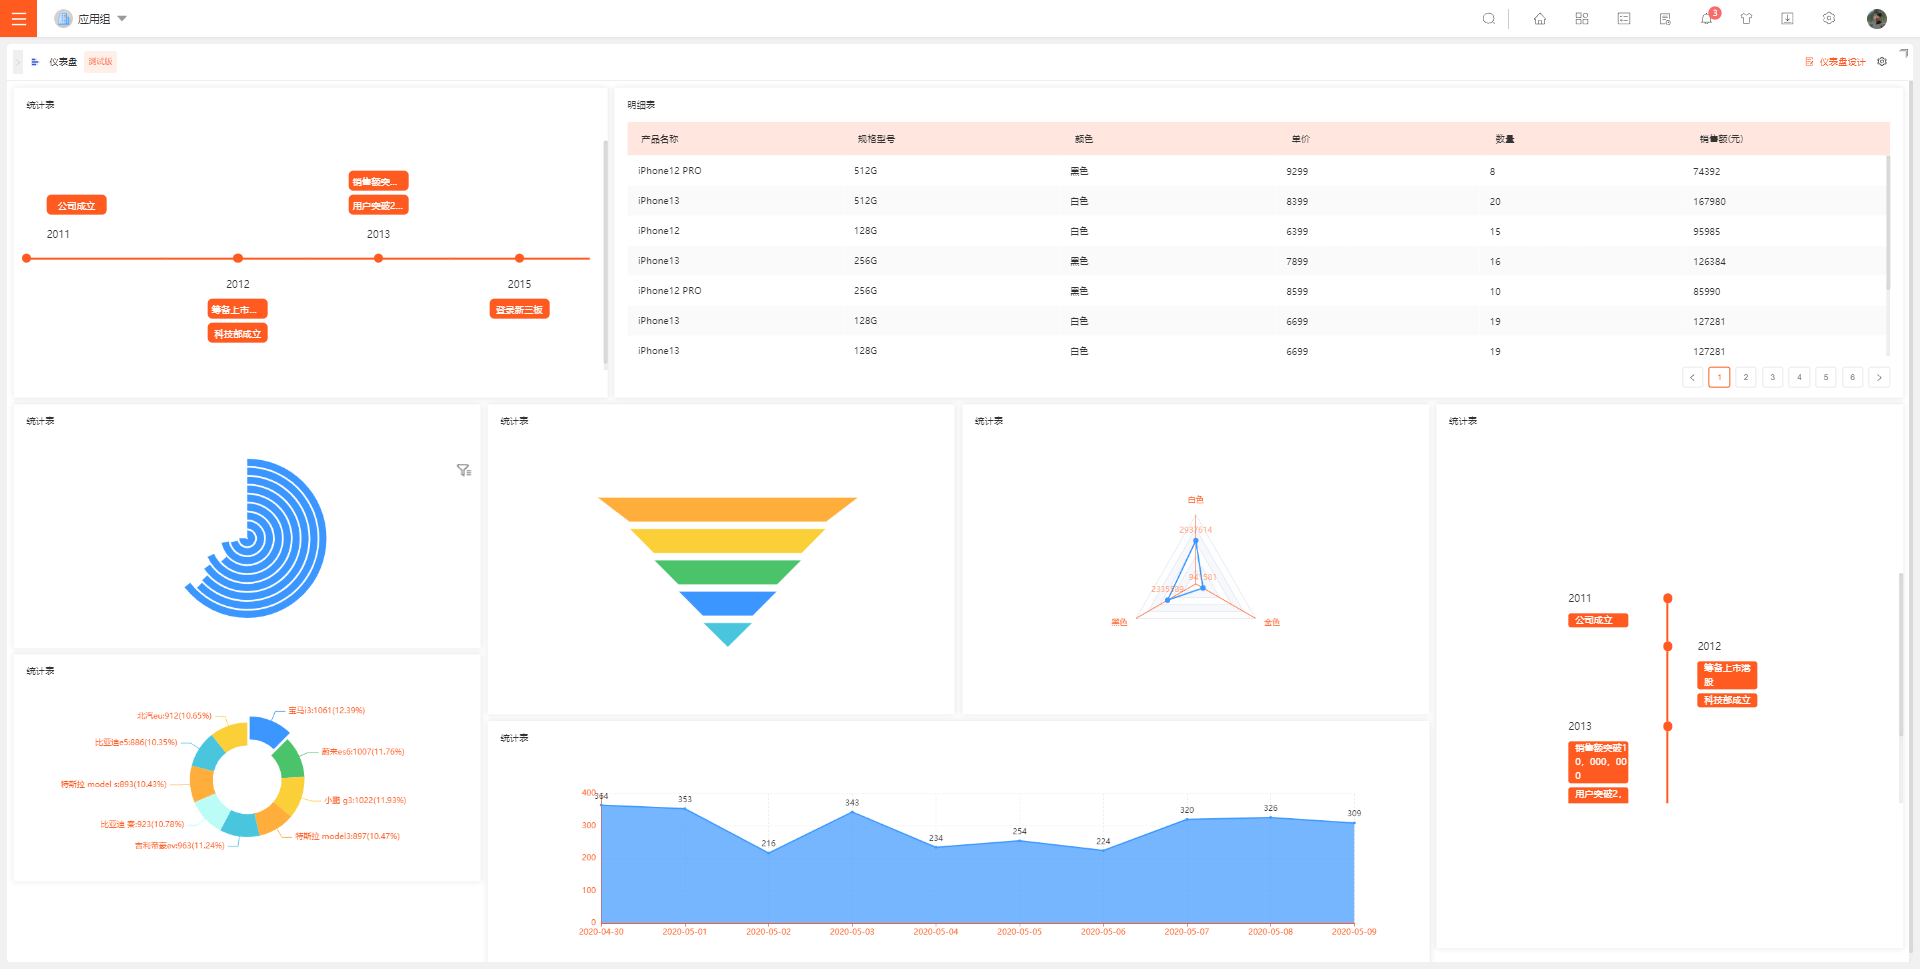Select the 仪表盘 tab title

point(63,62)
